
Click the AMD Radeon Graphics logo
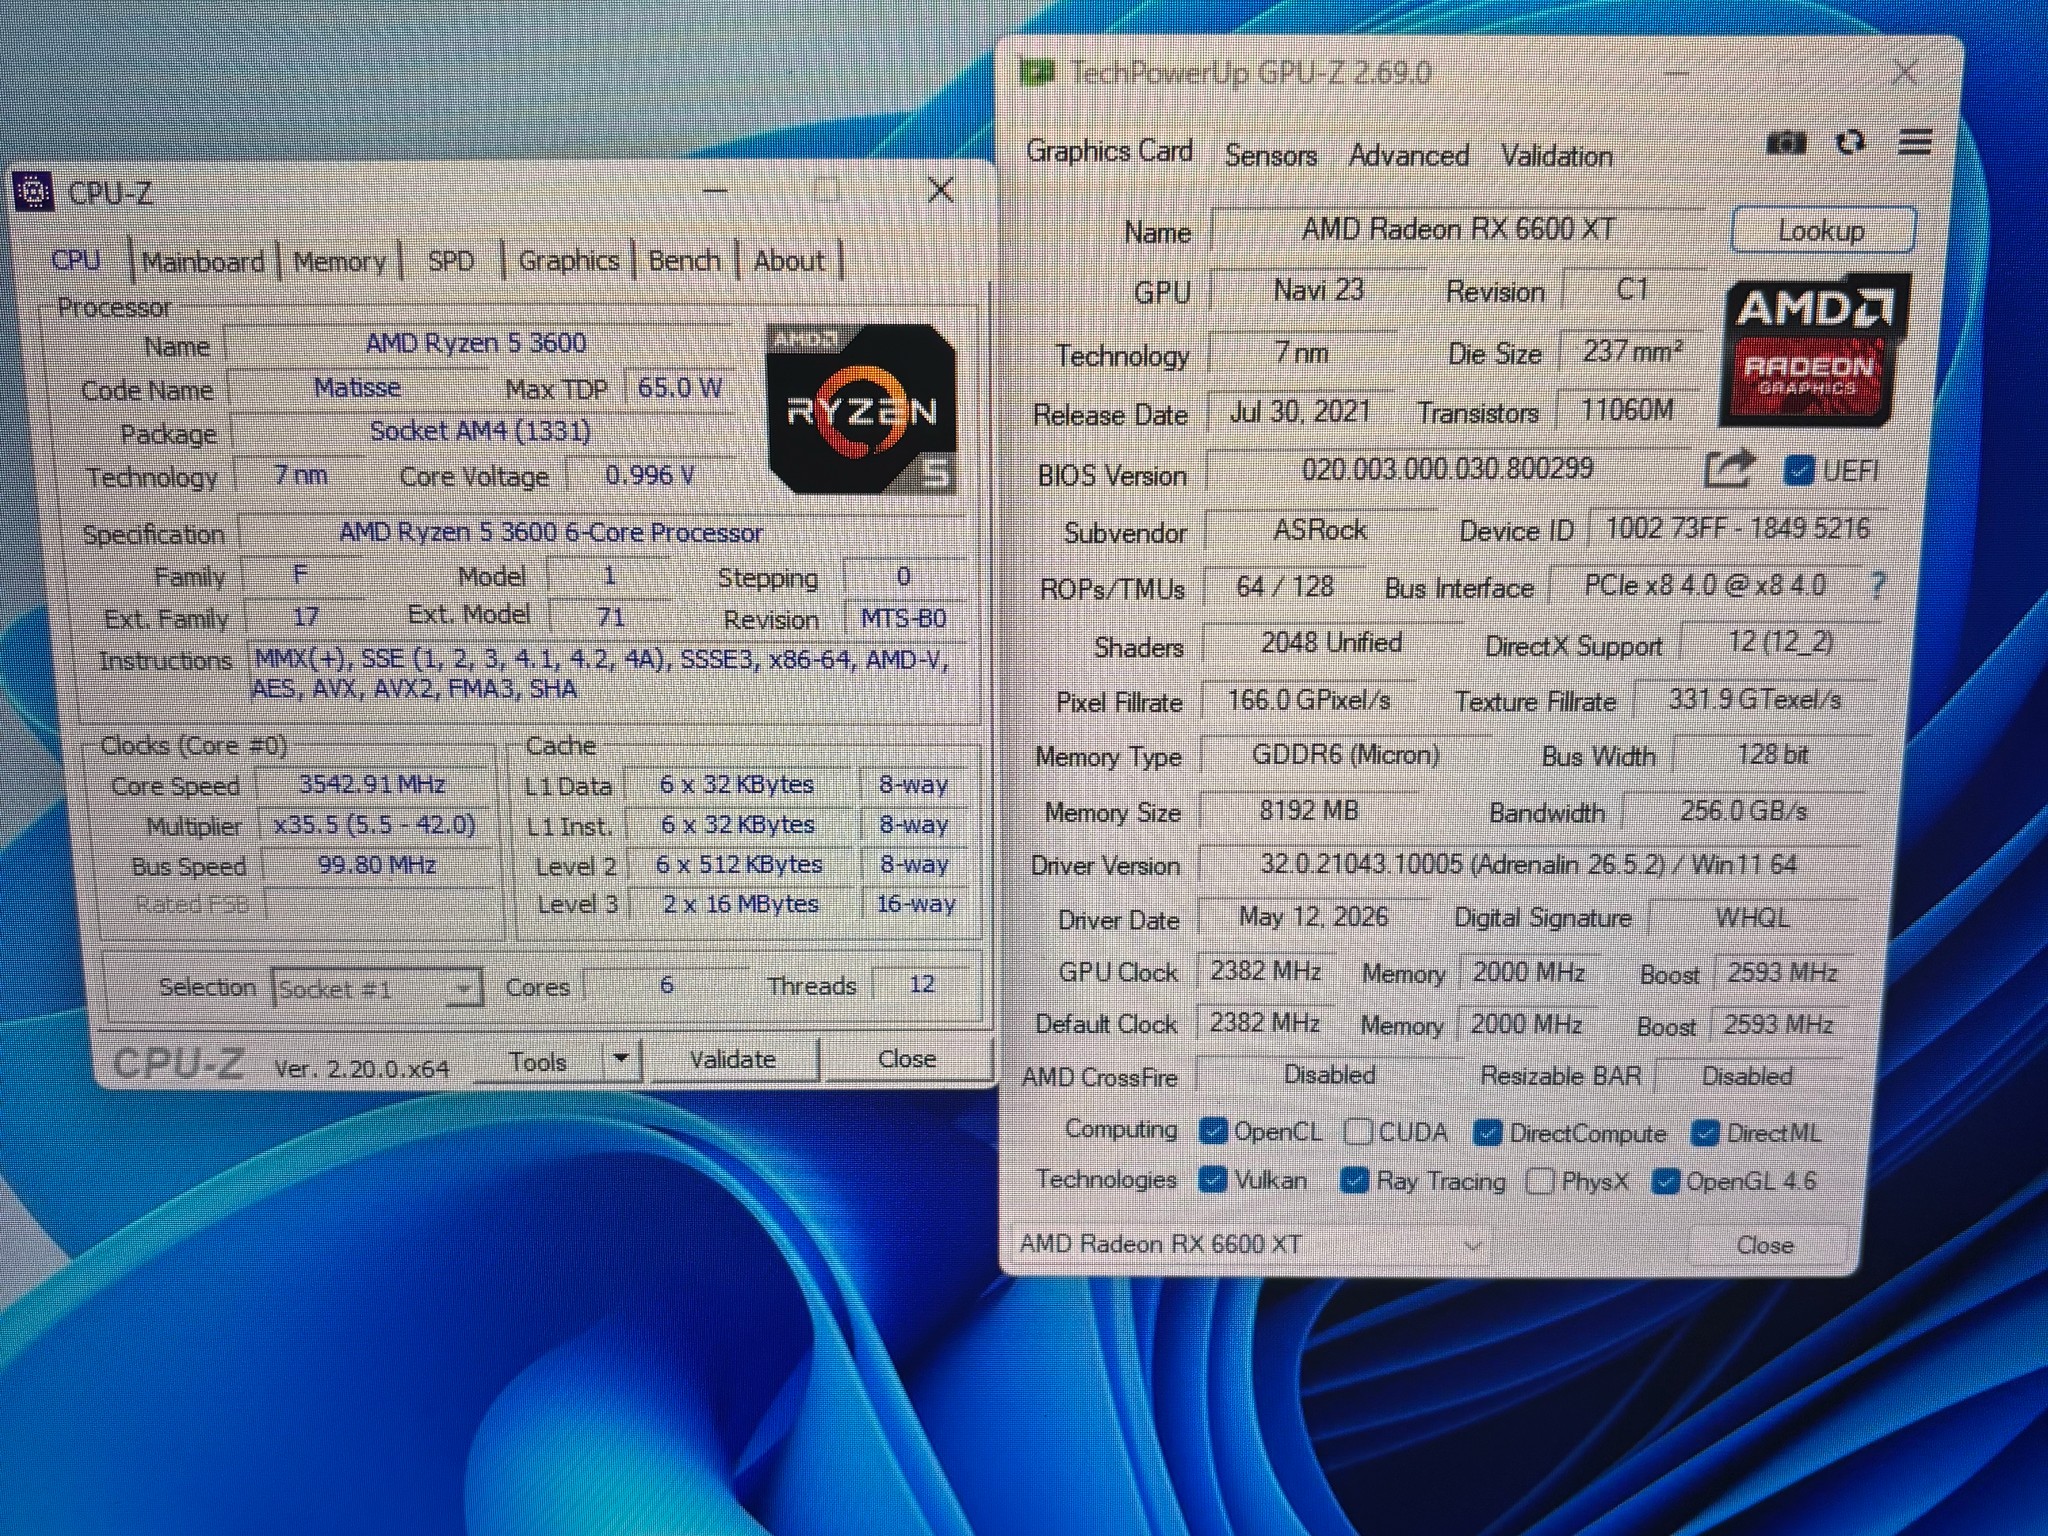[1813, 350]
